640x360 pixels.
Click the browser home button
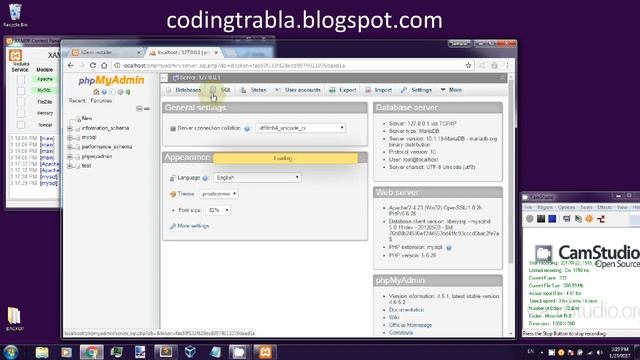coord(104,65)
